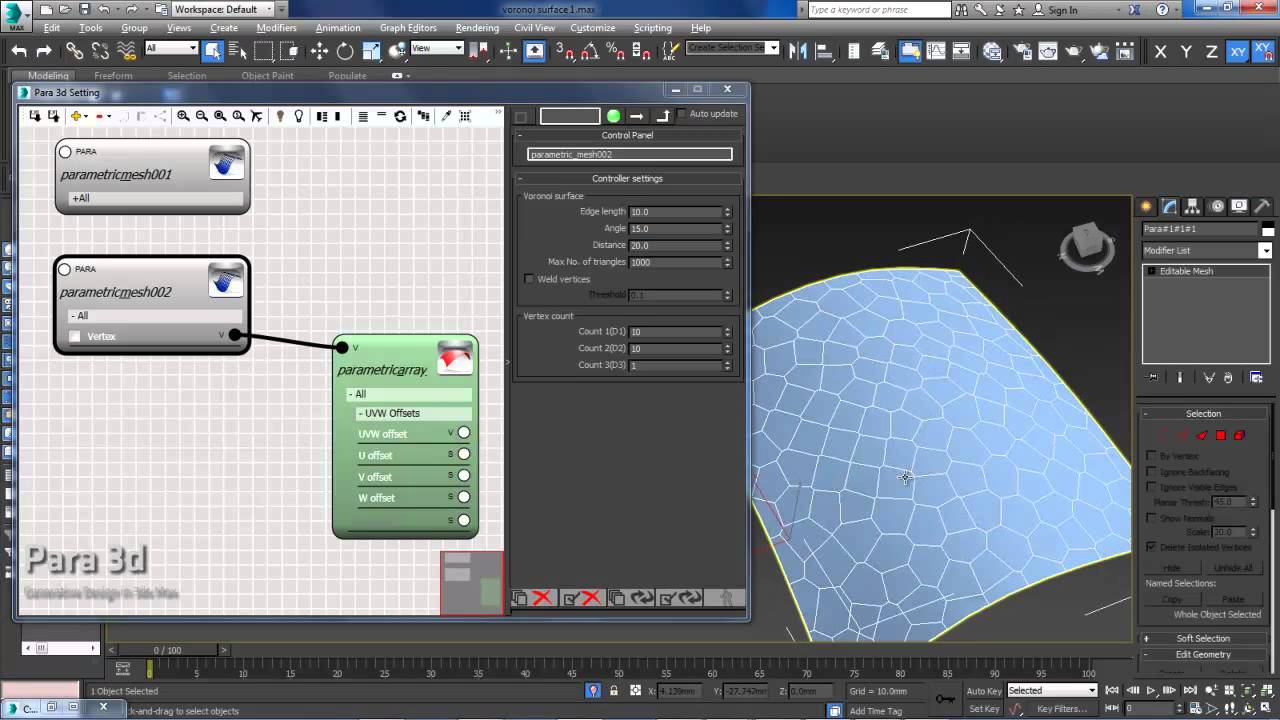1280x720 pixels.
Task: Open the selection filter All dropdown
Action: [x=171, y=48]
